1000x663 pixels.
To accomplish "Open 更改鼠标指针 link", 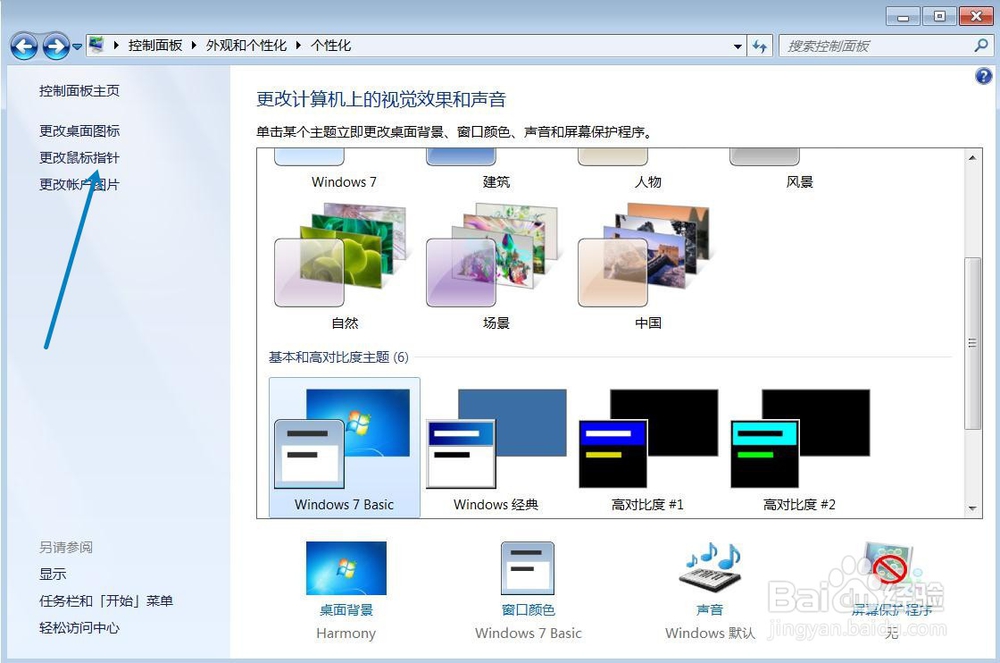I will tap(79, 157).
